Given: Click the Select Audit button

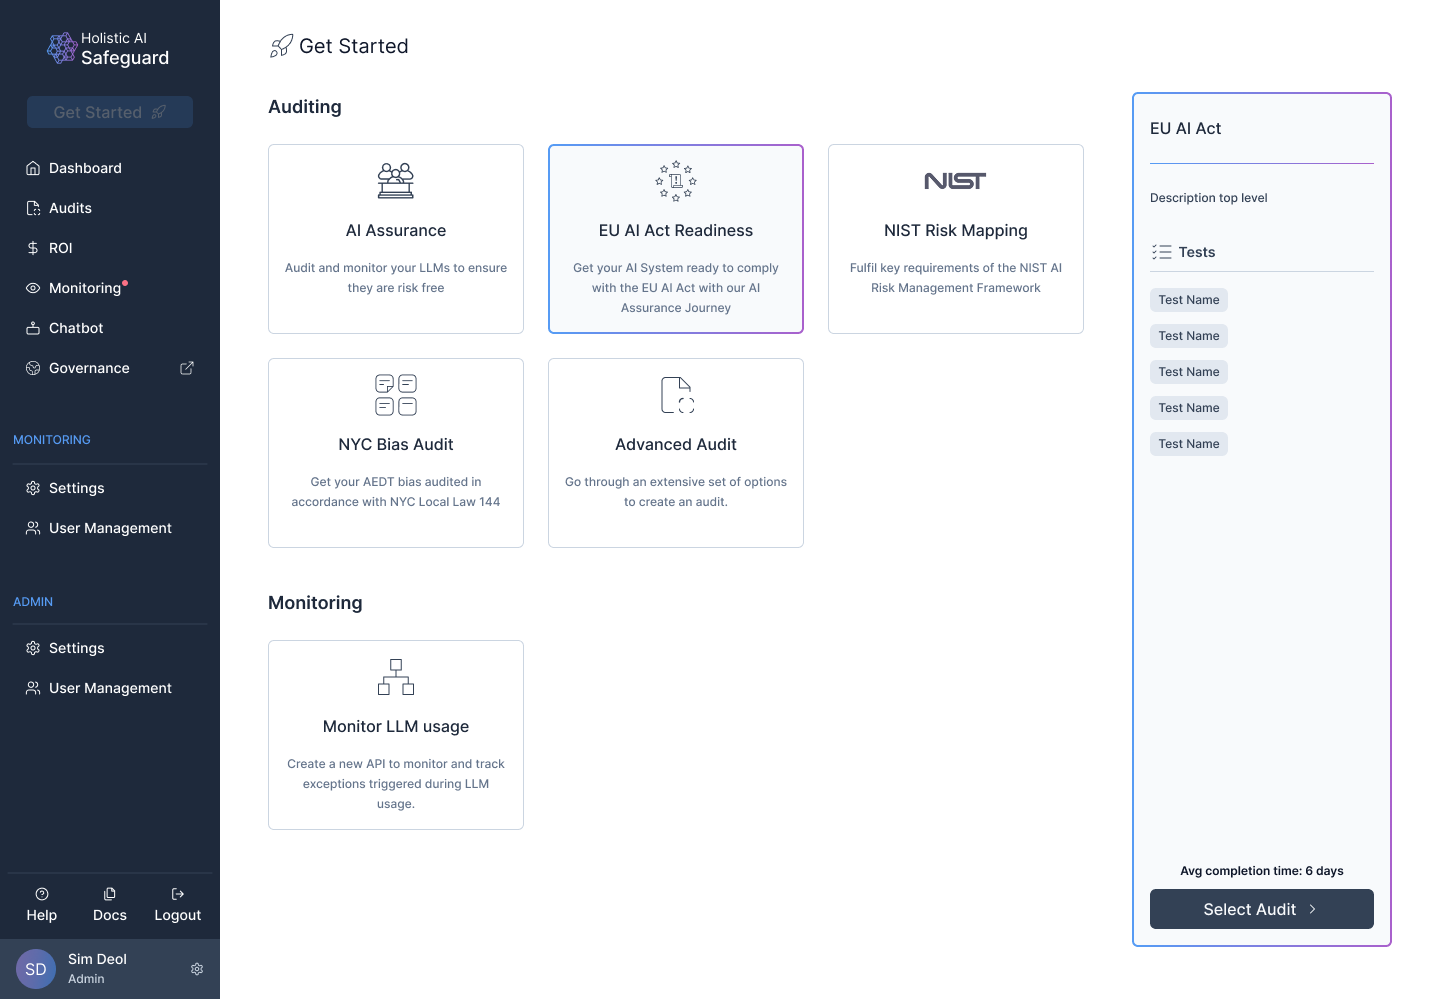Looking at the screenshot, I should tap(1261, 909).
